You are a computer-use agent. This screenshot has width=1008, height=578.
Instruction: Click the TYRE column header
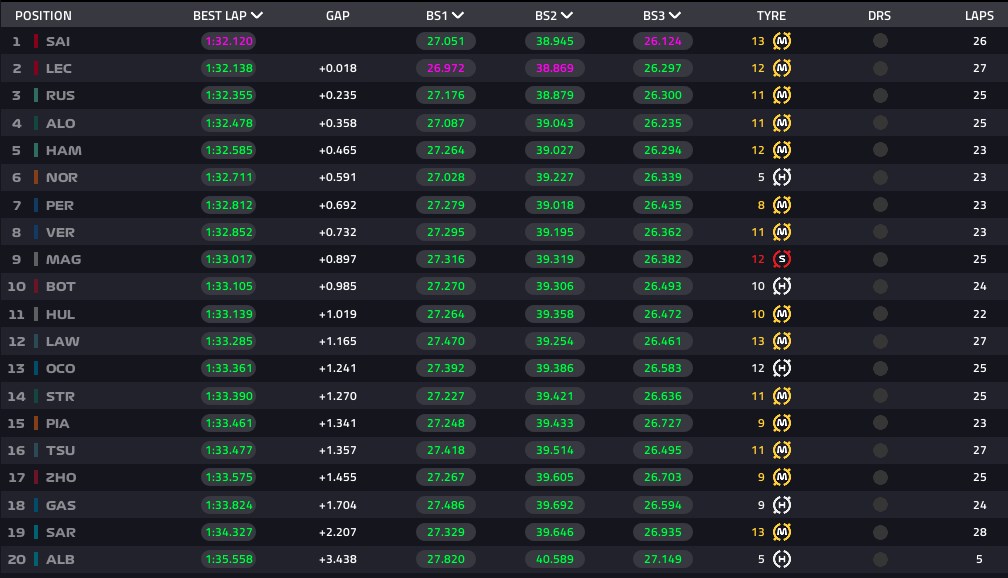tap(771, 15)
